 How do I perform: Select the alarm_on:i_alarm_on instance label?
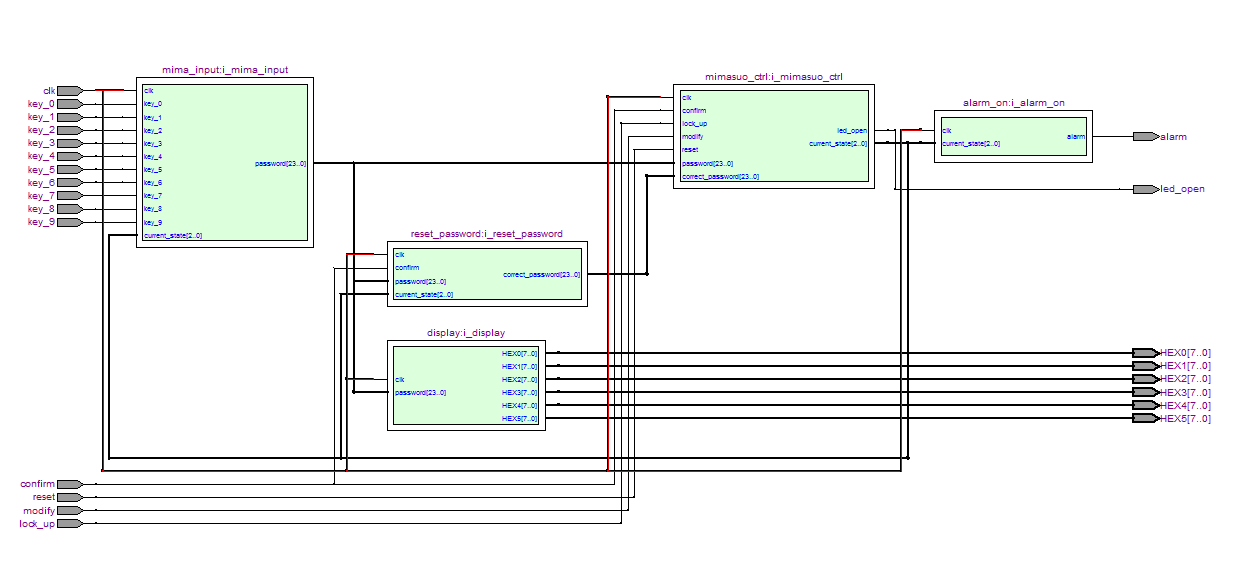(1013, 103)
